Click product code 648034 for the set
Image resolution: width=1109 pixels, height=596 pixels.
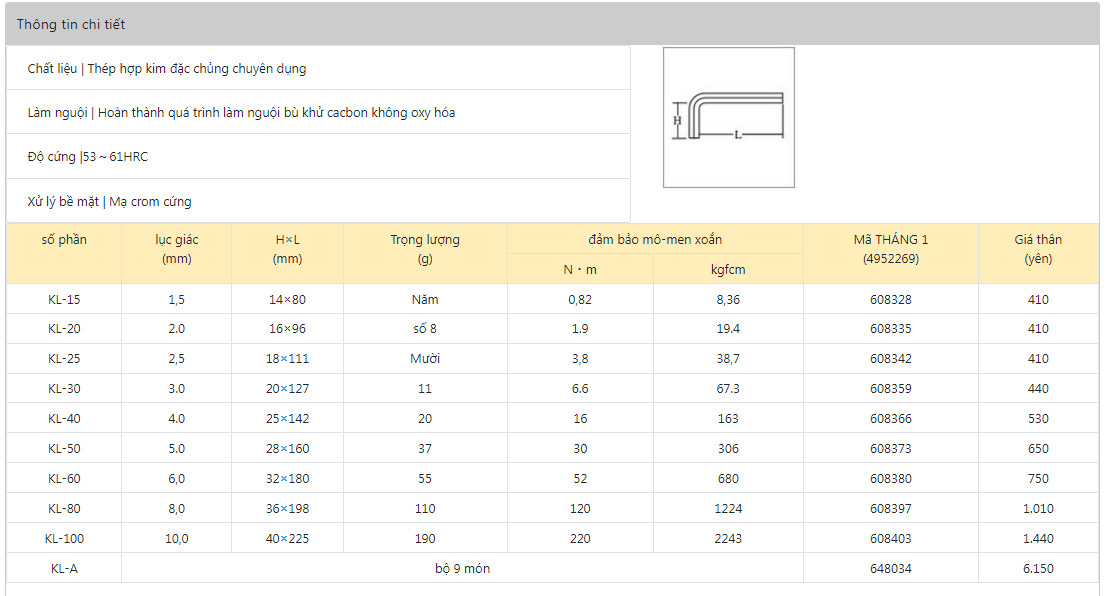pos(890,568)
